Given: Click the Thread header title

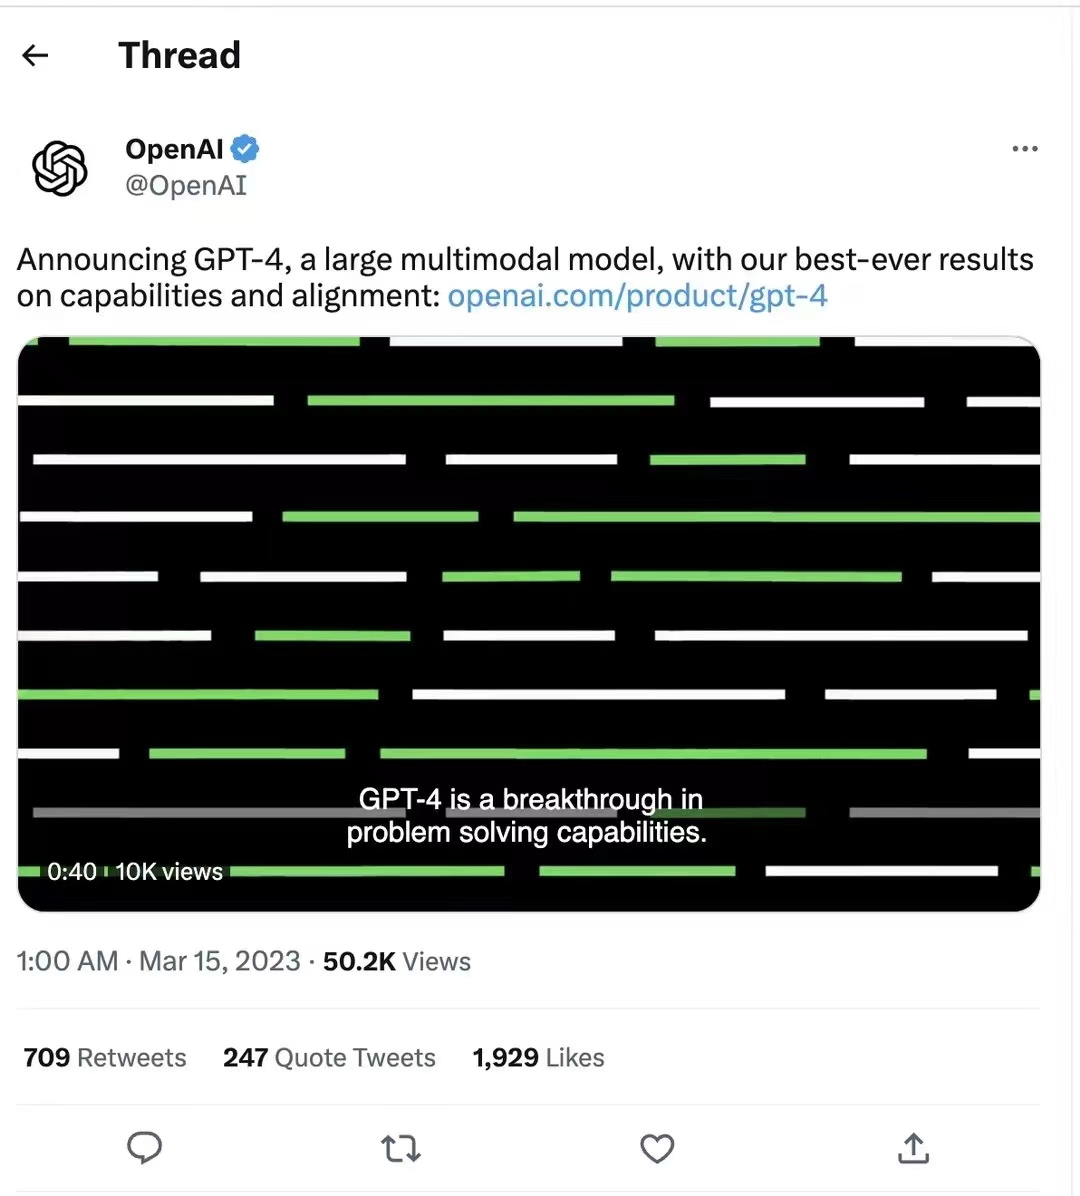Looking at the screenshot, I should point(179,55).
